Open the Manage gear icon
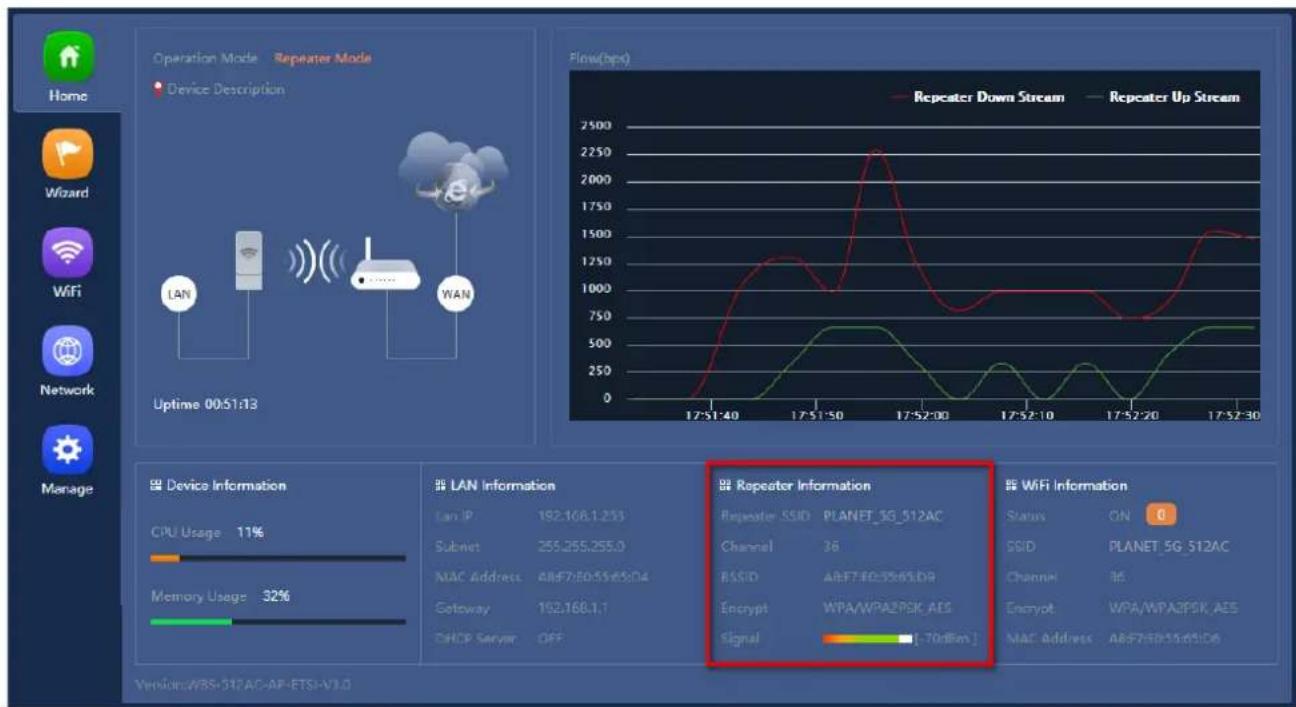This screenshot has width=1296, height=707. tap(67, 448)
